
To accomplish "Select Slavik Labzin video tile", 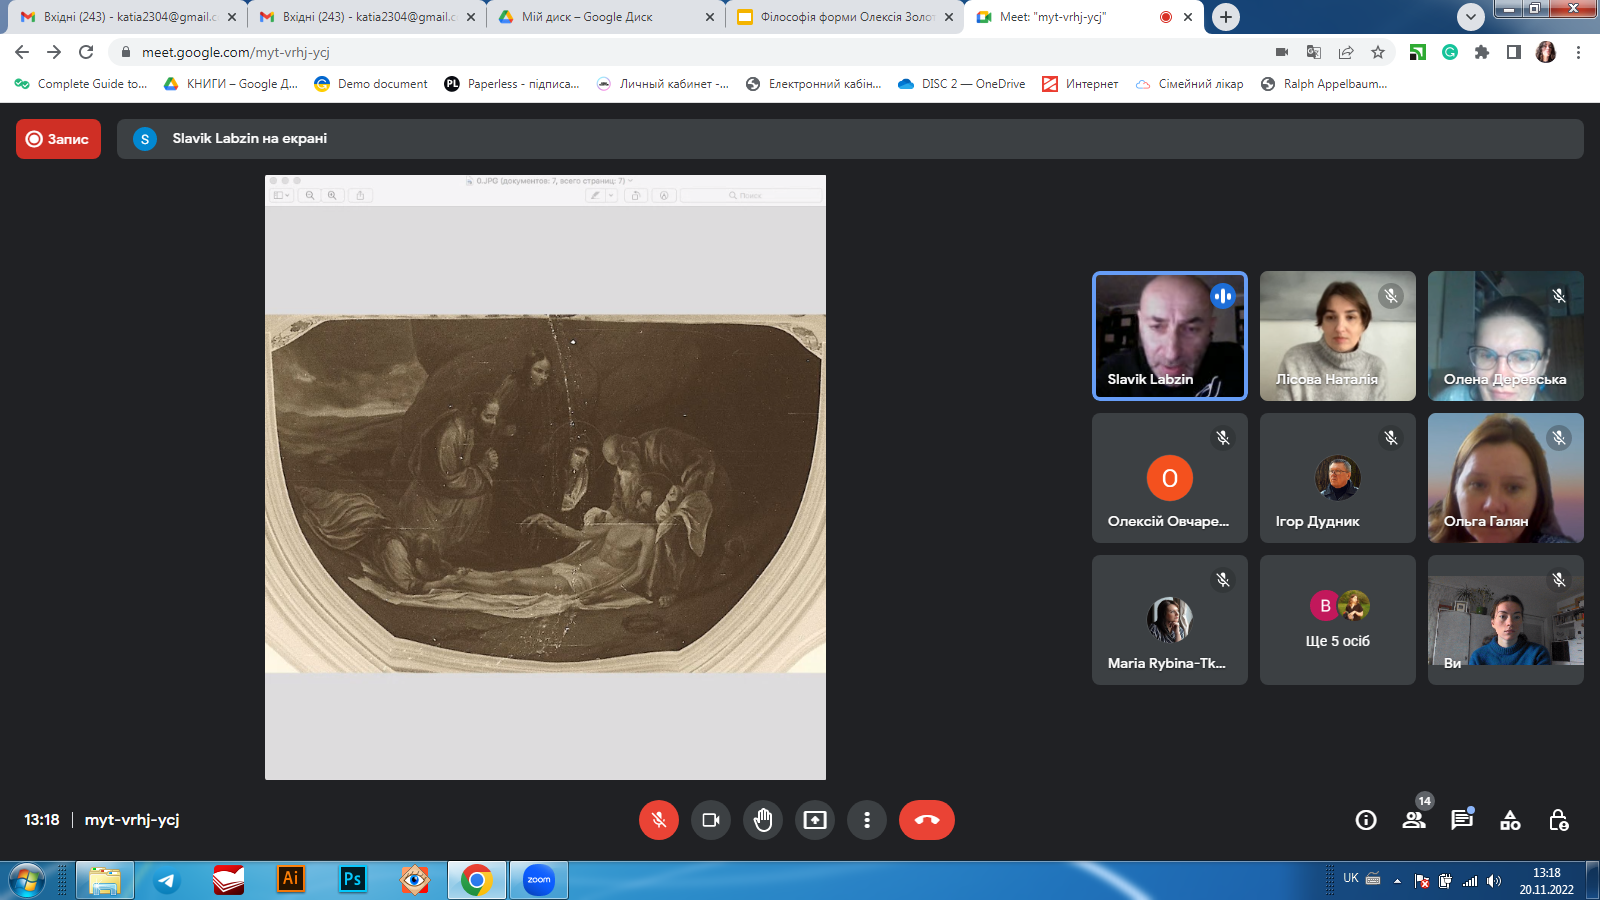I will pos(1170,336).
